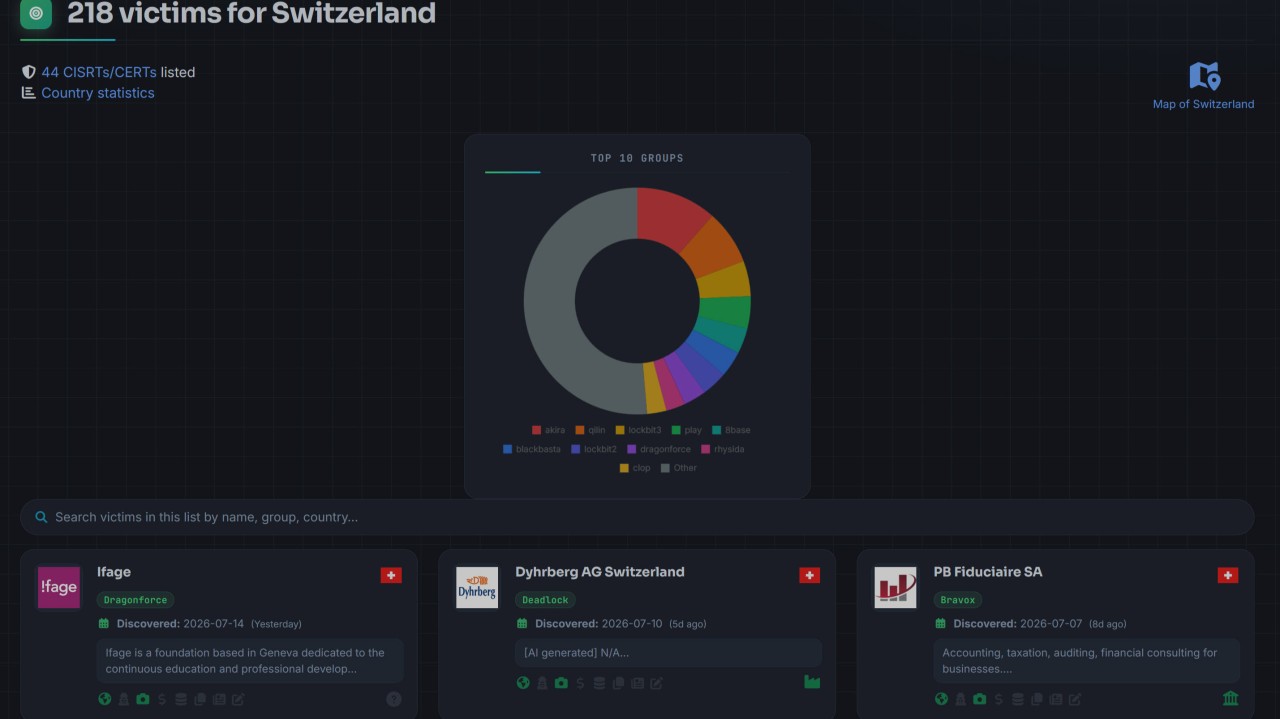This screenshot has height=719, width=1280.
Task: Click the Swiss flag on PB Fiduciaire card
Action: tap(1228, 575)
